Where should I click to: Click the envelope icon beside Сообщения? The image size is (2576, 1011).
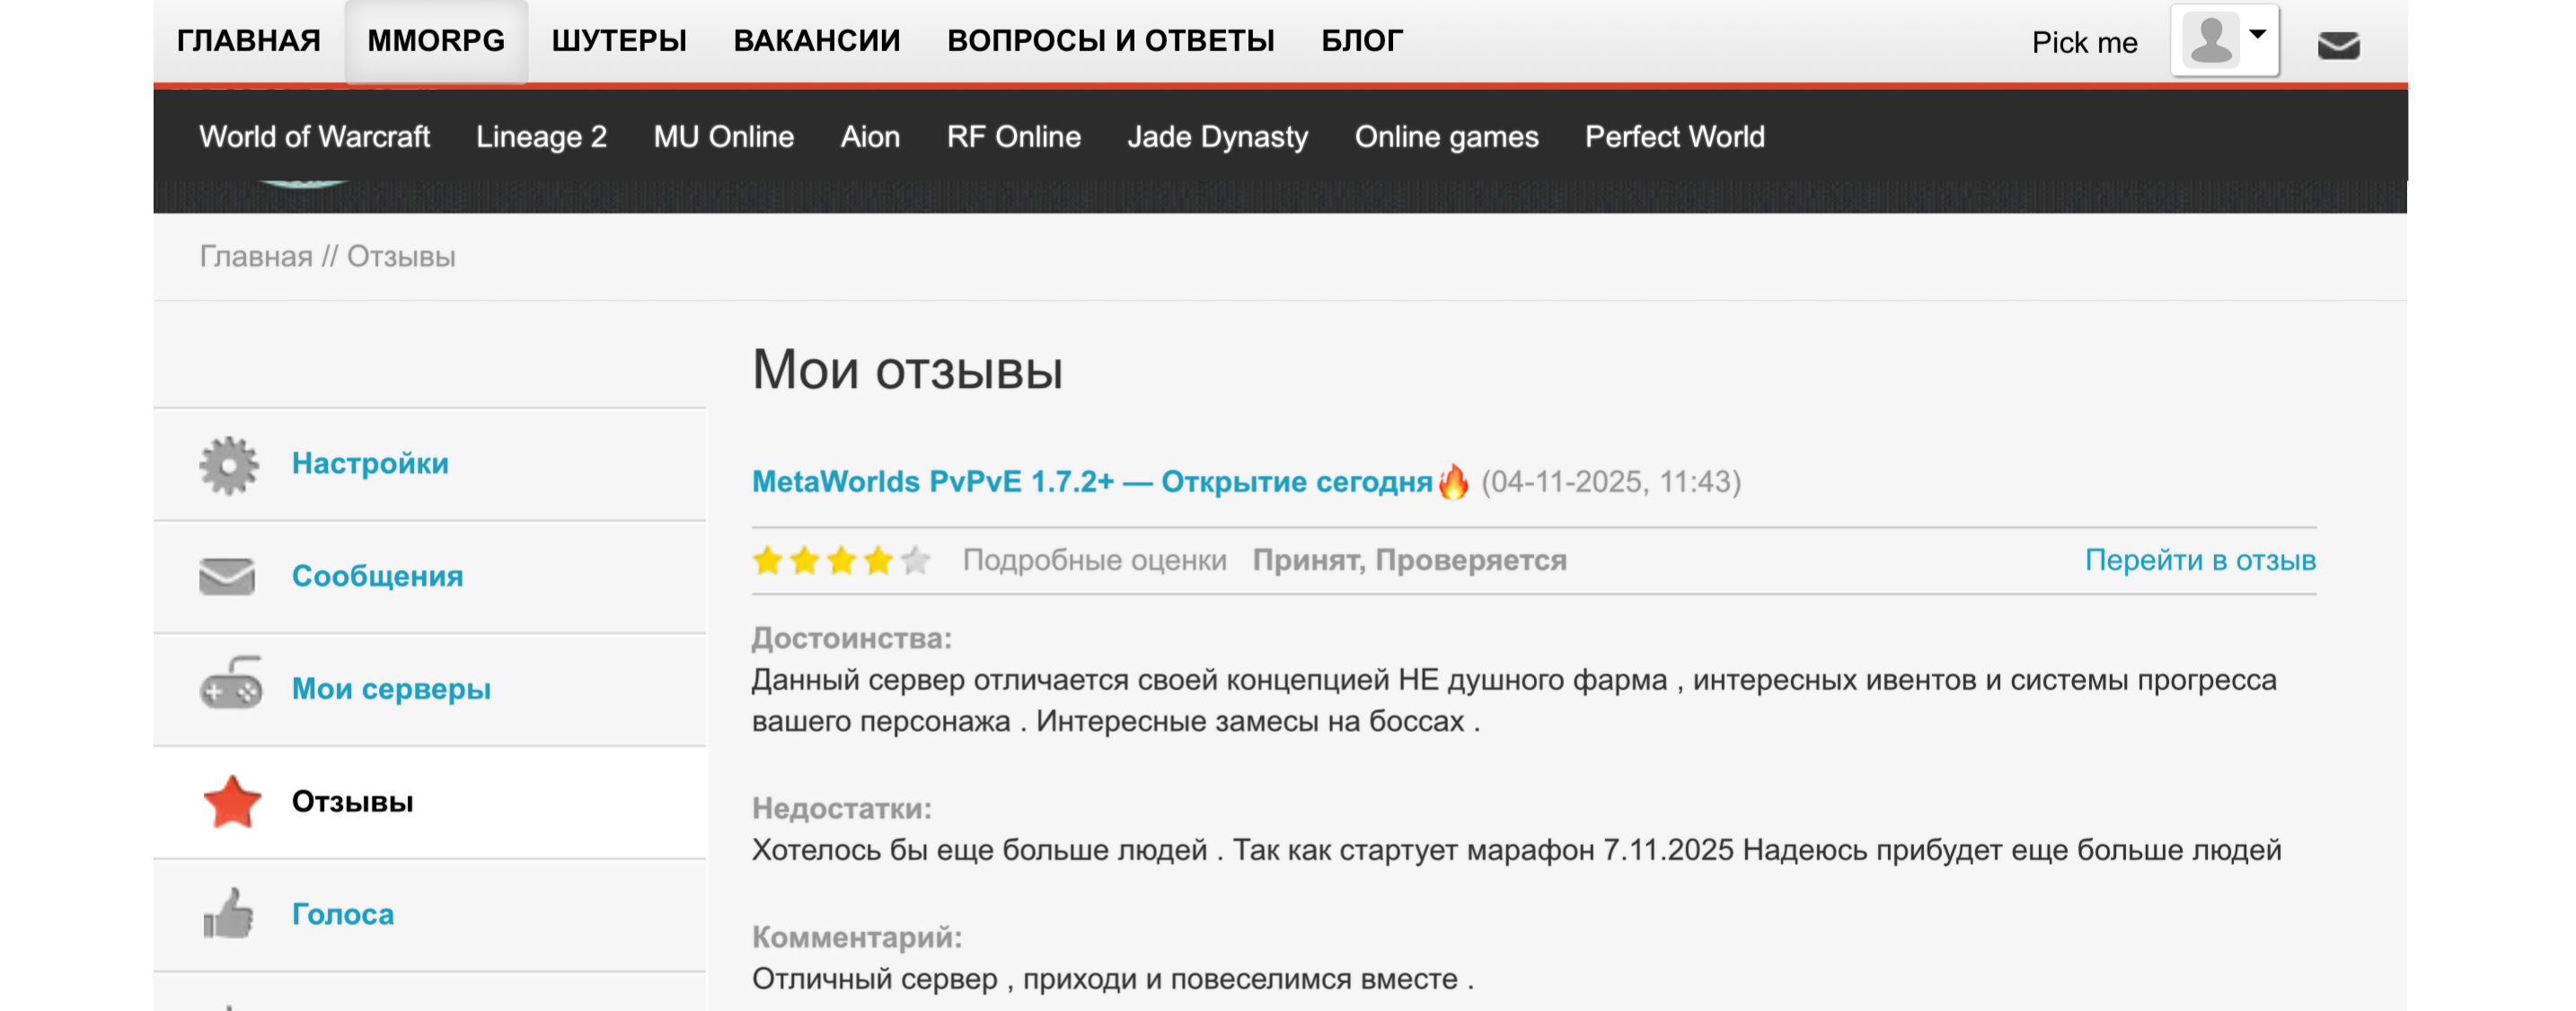point(227,577)
